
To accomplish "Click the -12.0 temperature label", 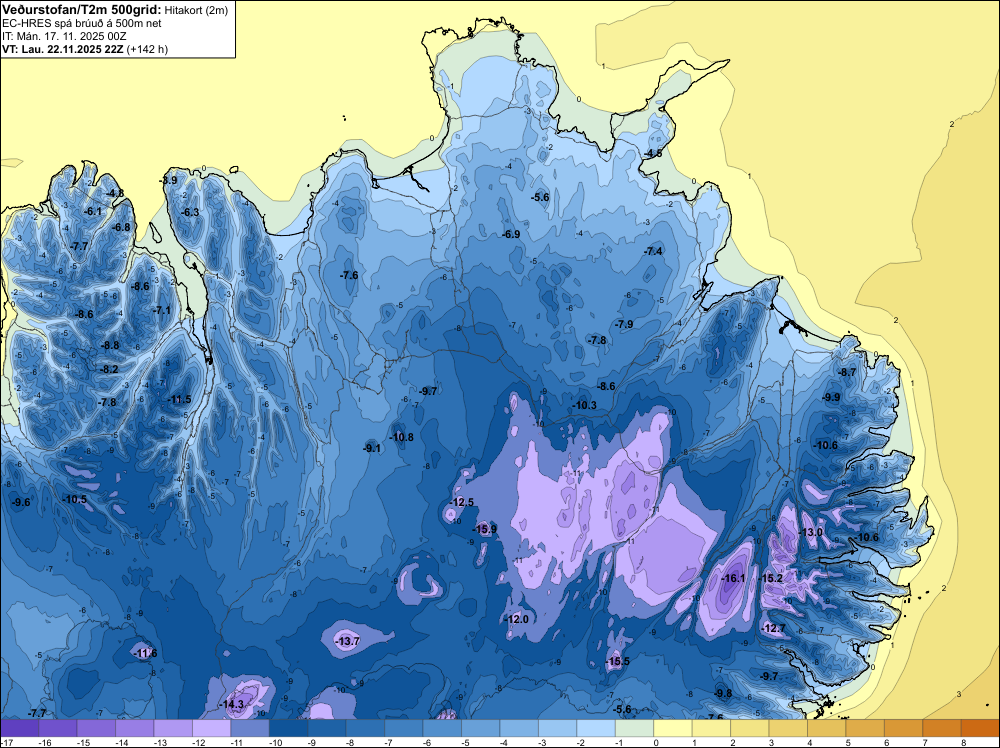I will coord(517,619).
